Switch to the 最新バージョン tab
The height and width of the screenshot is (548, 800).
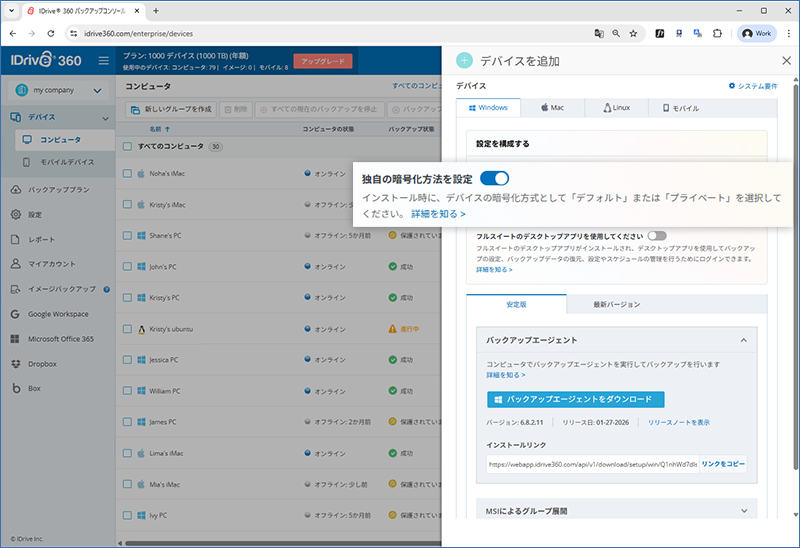coord(616,304)
